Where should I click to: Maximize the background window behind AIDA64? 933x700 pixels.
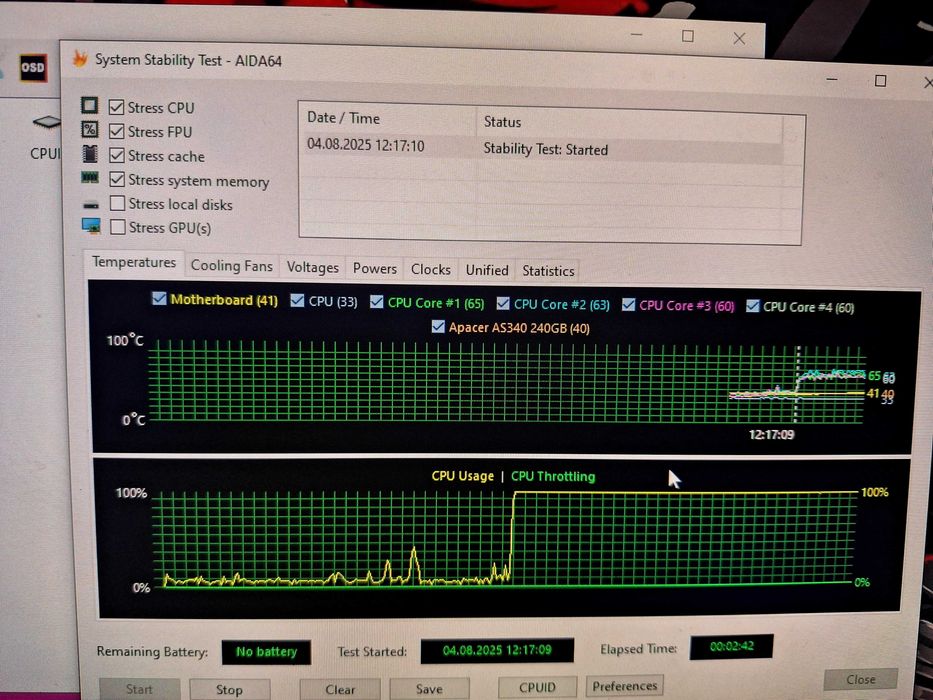pos(687,36)
